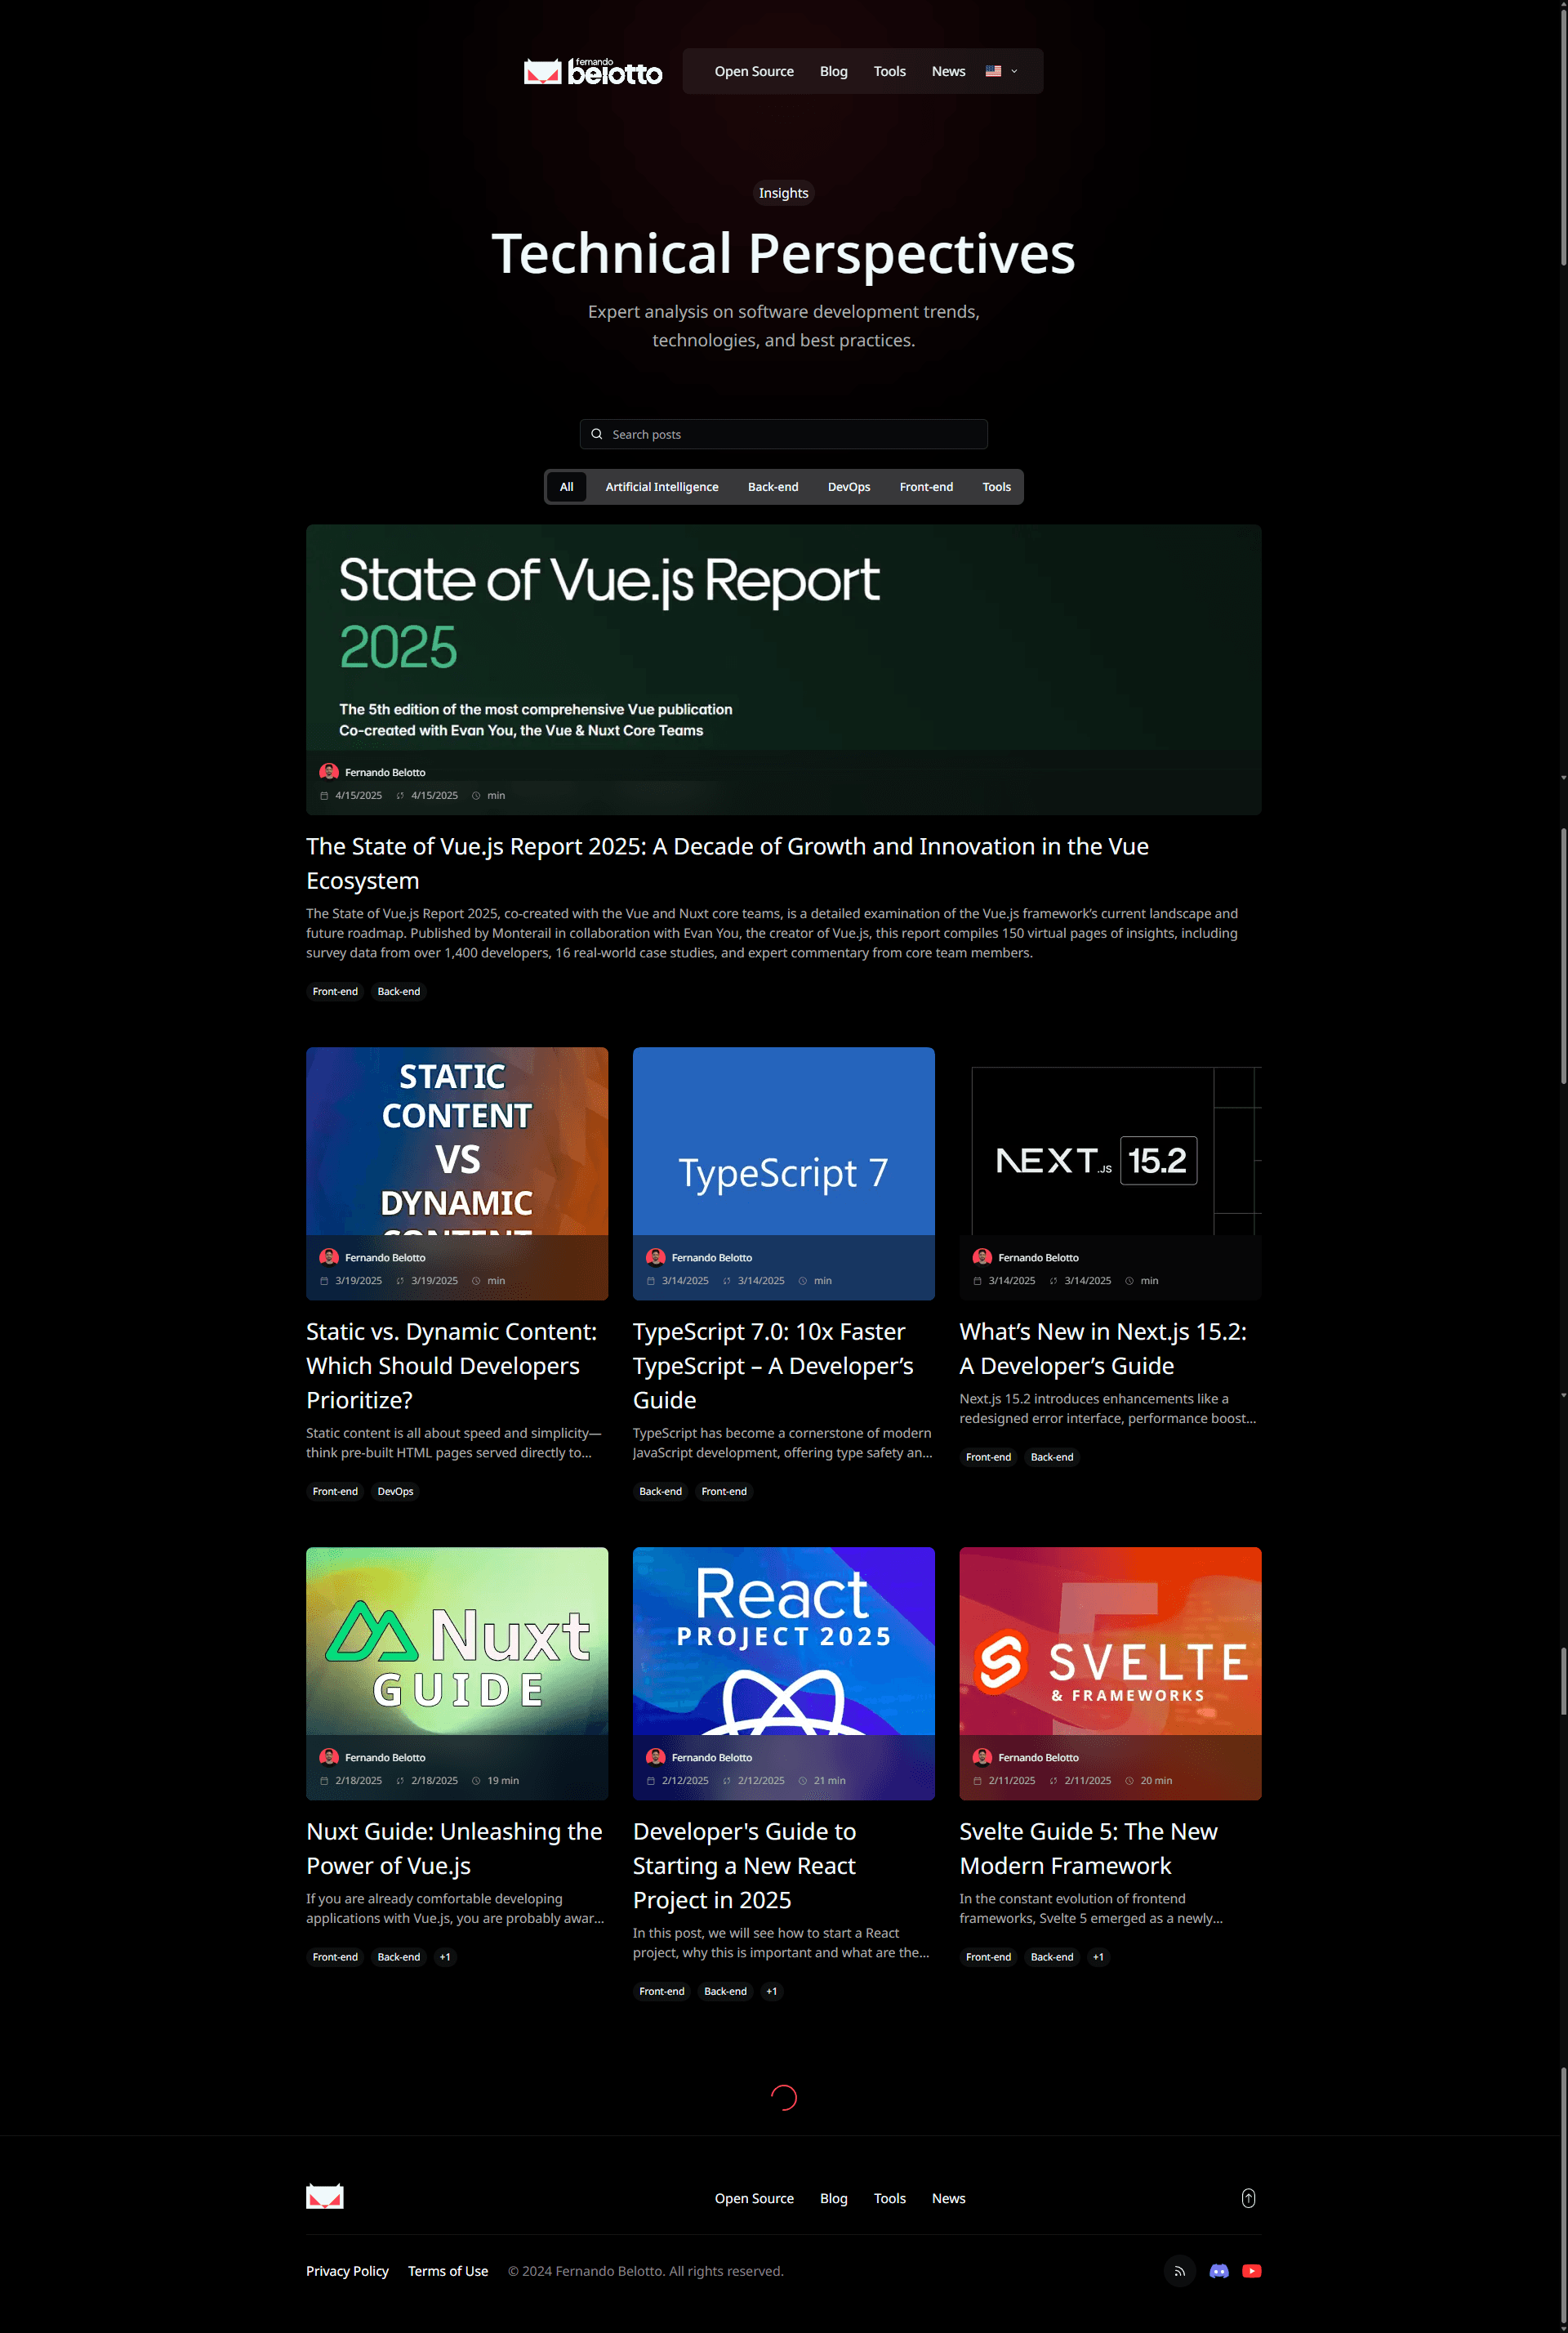The height and width of the screenshot is (2333, 1568).
Task: Open the Svelte & Frameworks thumbnail
Action: pos(1110,1673)
